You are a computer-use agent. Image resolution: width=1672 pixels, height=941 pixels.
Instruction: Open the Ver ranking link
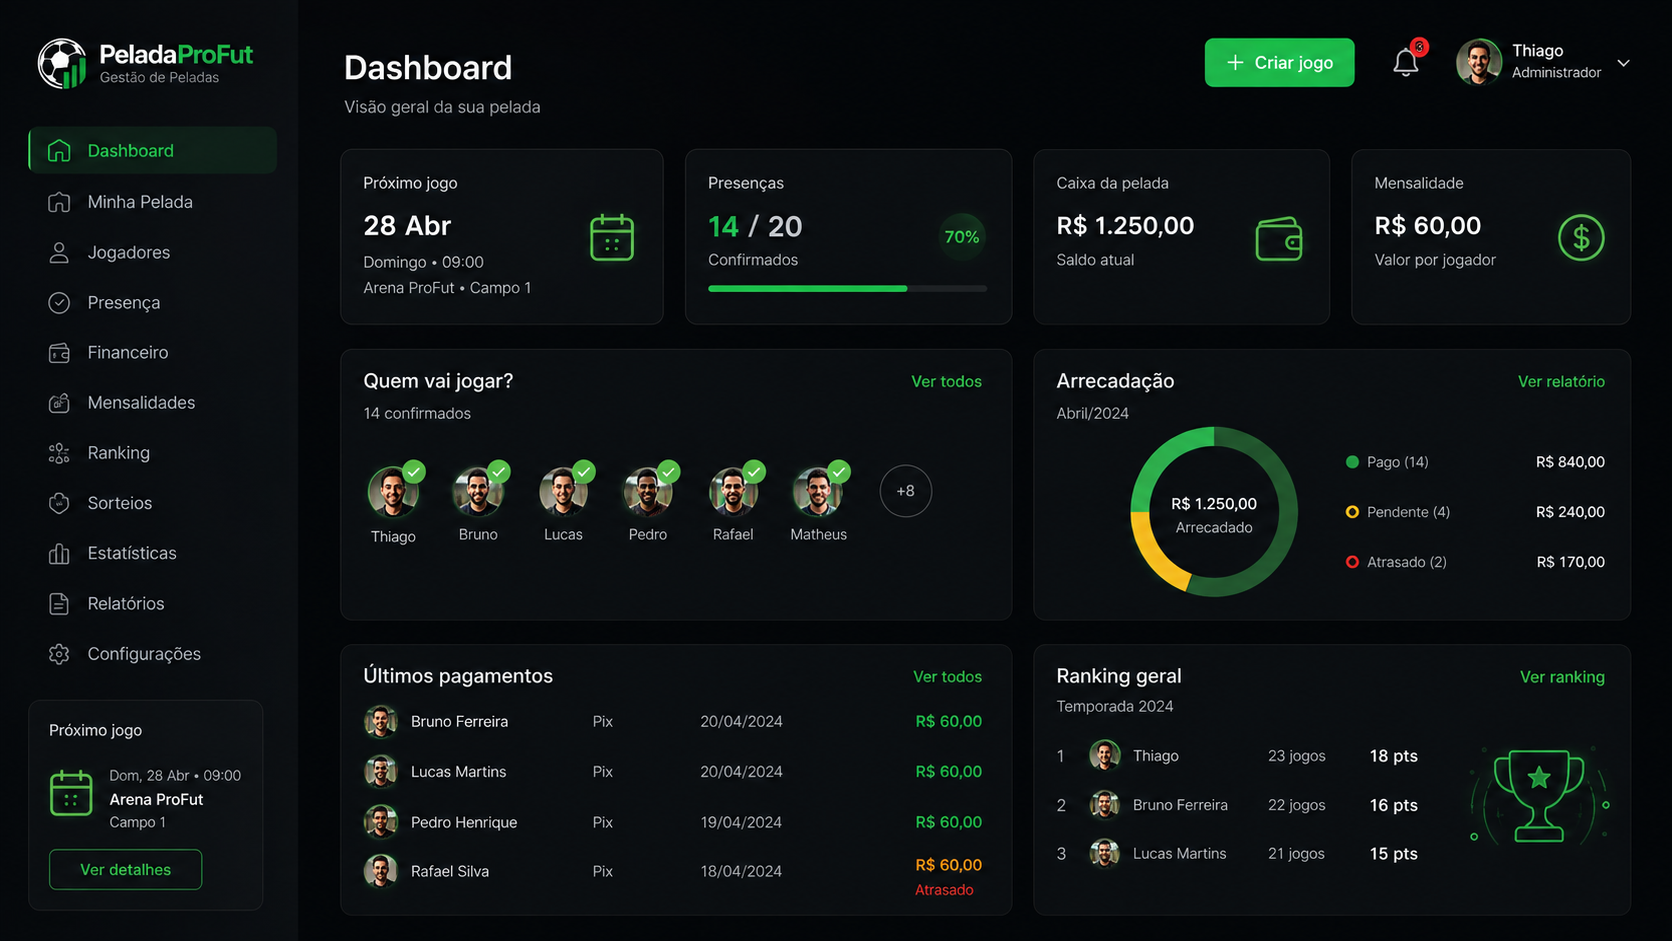coord(1562,677)
